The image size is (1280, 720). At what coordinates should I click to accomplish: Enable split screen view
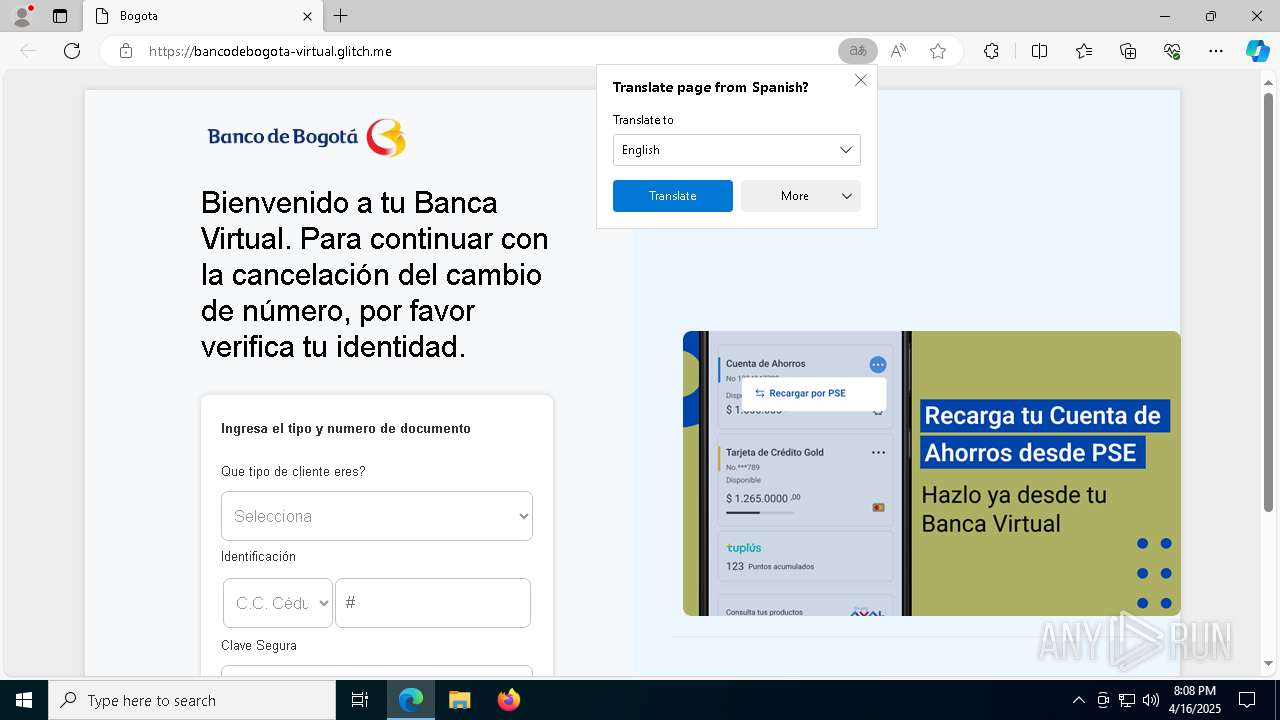click(1039, 51)
